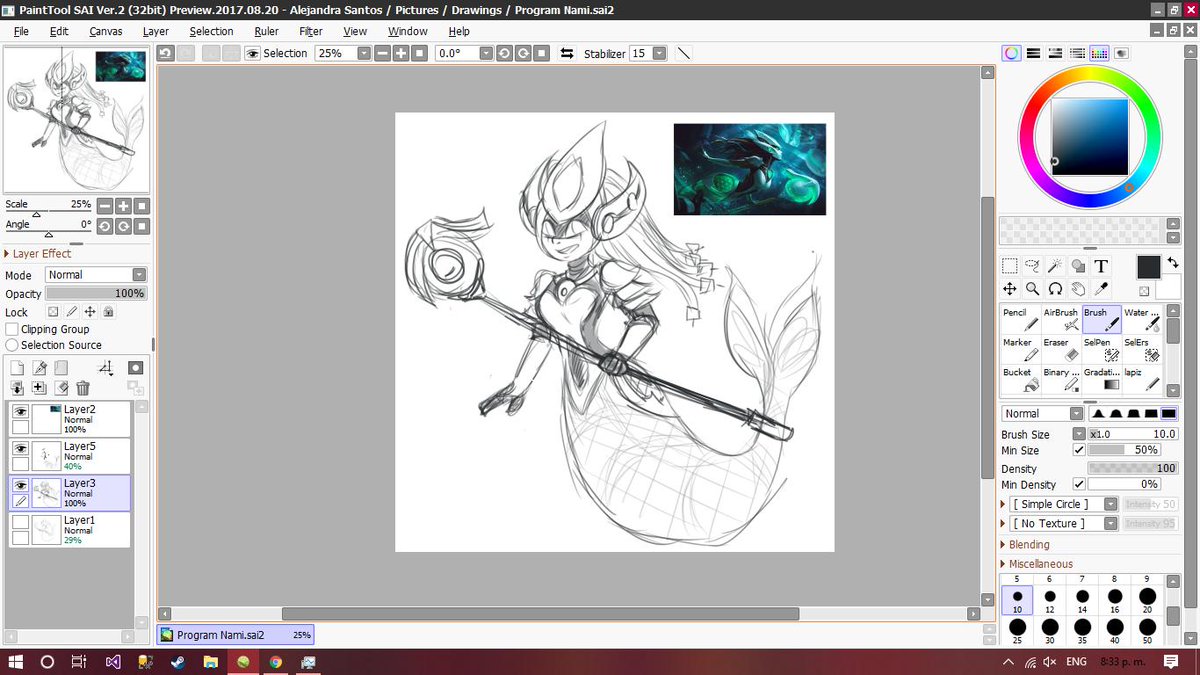Toggle the Min Density checkbox
The image size is (1200, 675).
pos(1078,485)
